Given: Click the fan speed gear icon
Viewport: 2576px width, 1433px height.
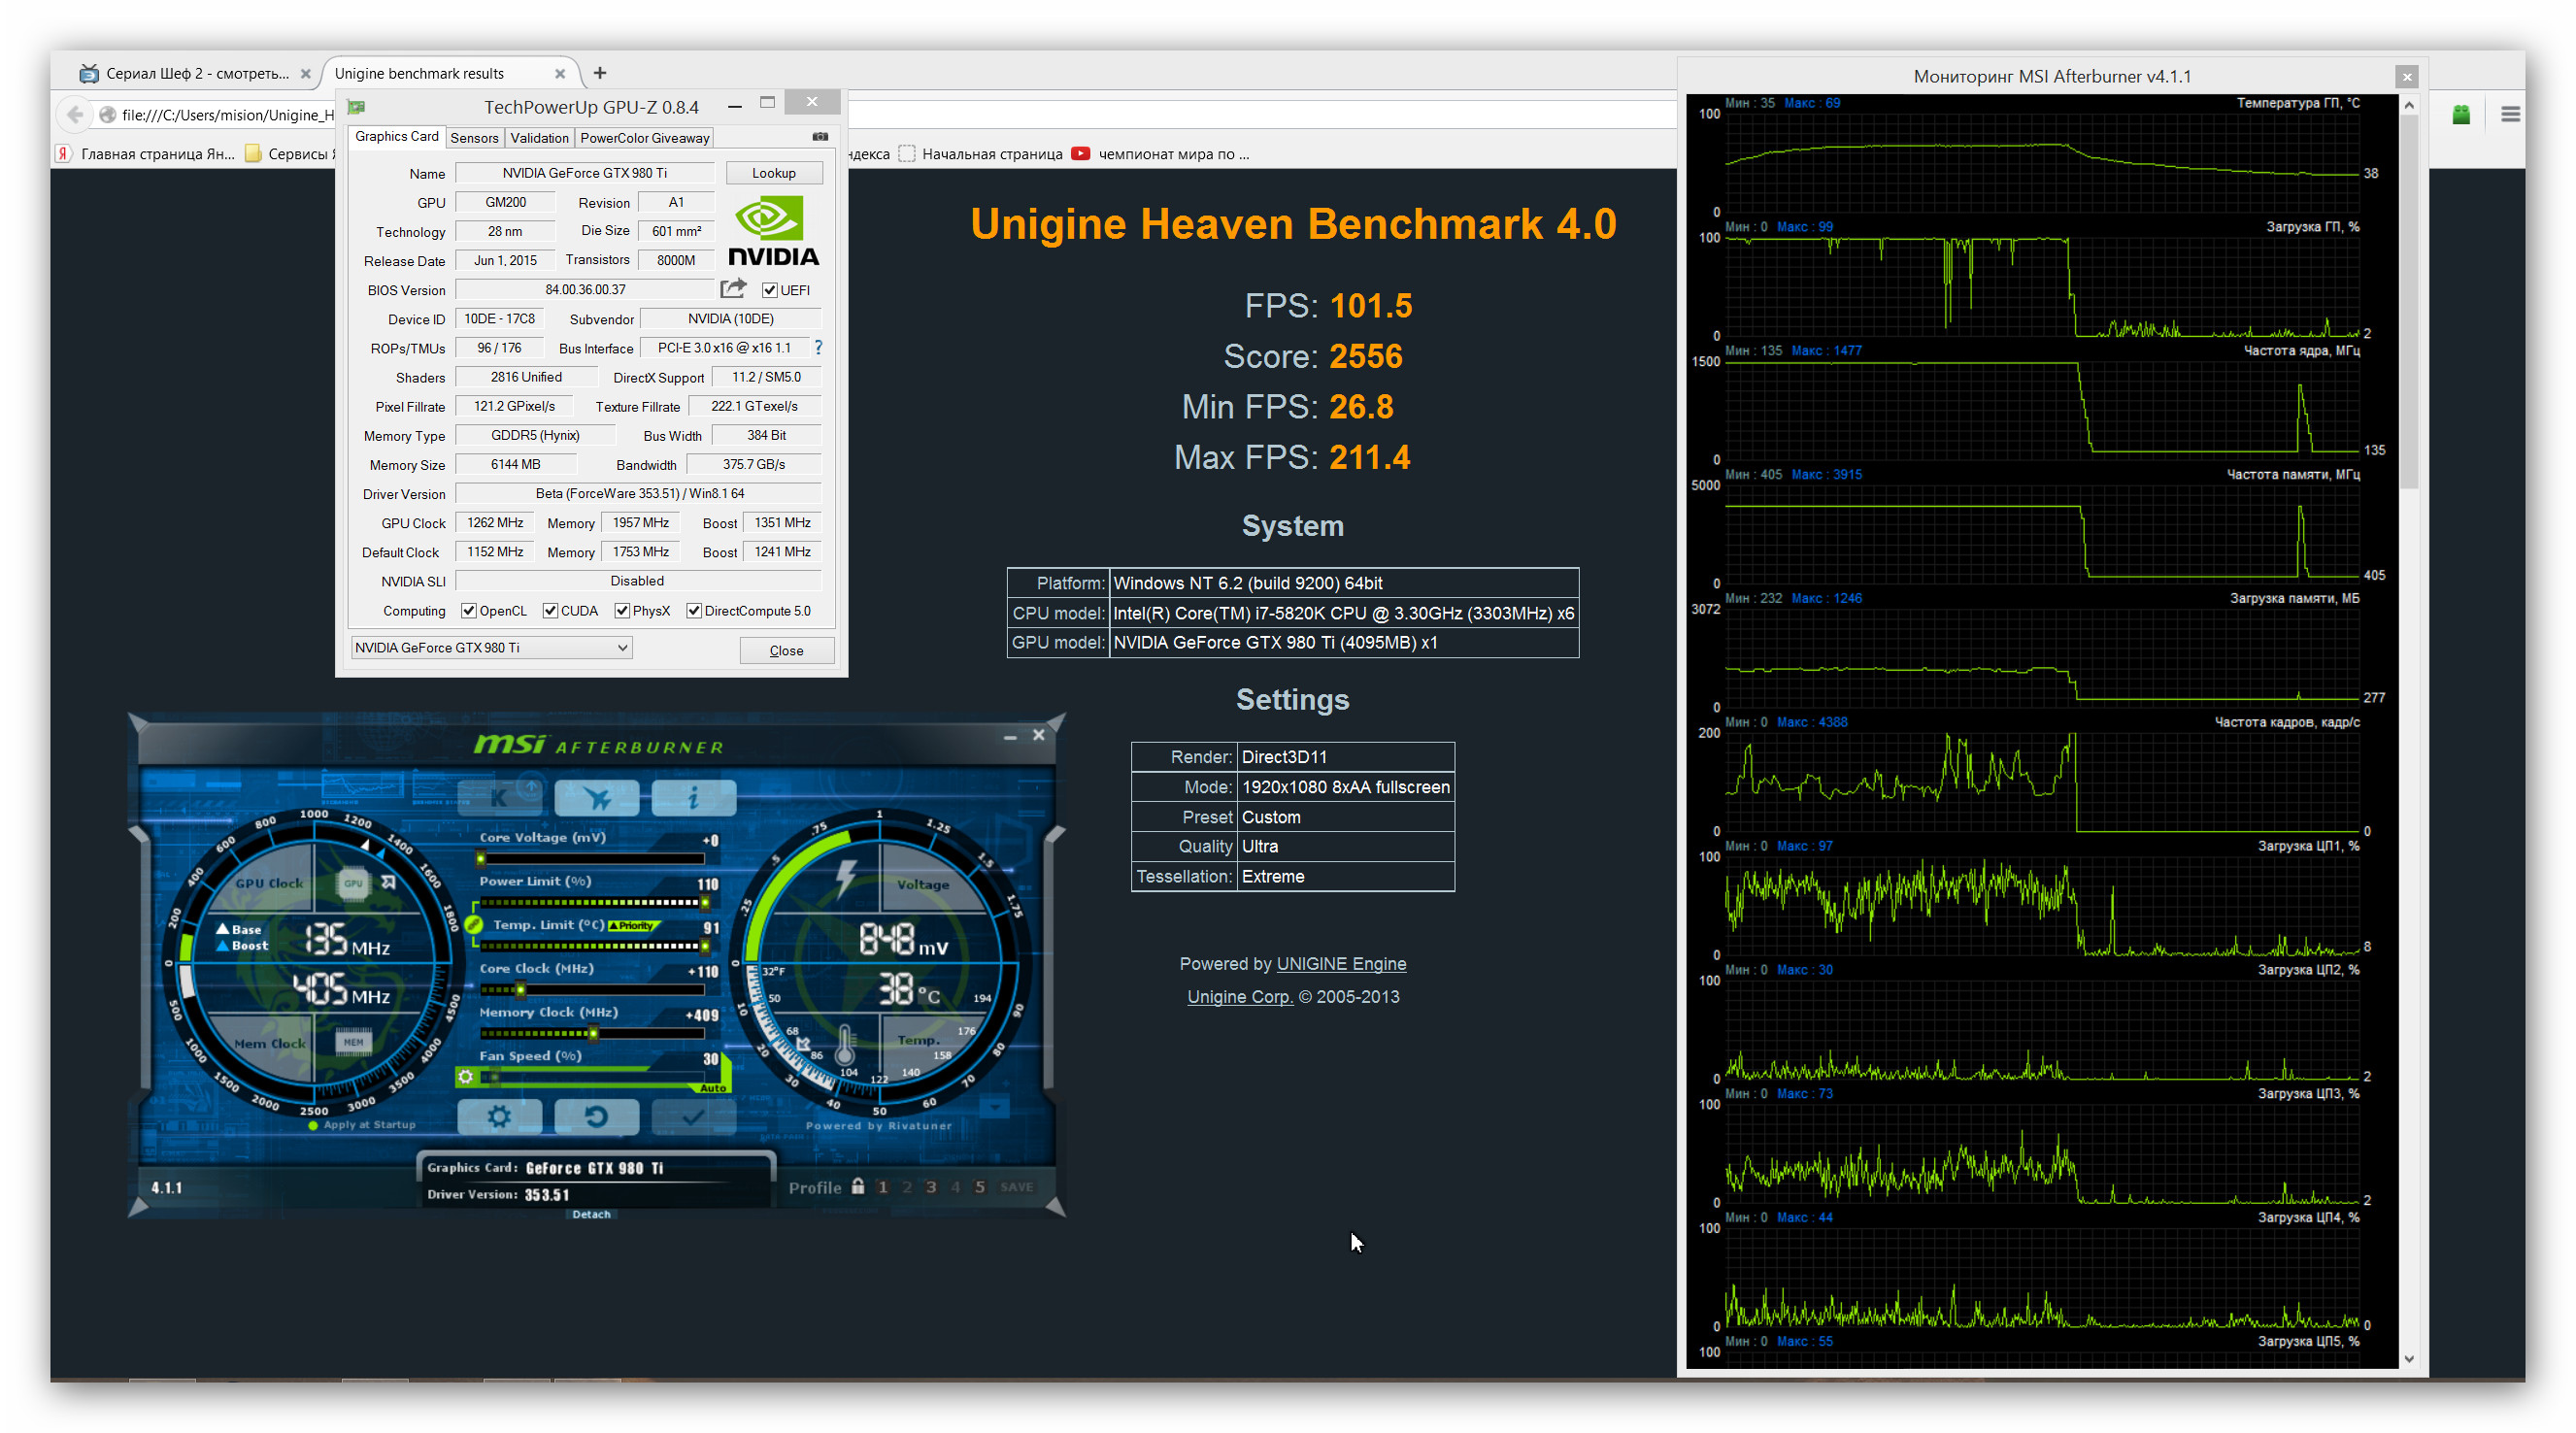Looking at the screenshot, I should point(466,1077).
